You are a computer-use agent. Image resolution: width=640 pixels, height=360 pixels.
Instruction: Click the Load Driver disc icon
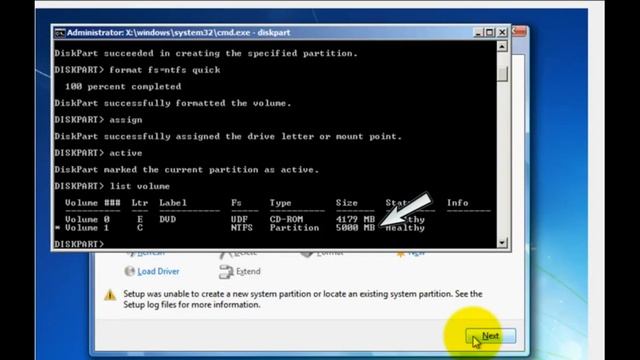coord(129,271)
